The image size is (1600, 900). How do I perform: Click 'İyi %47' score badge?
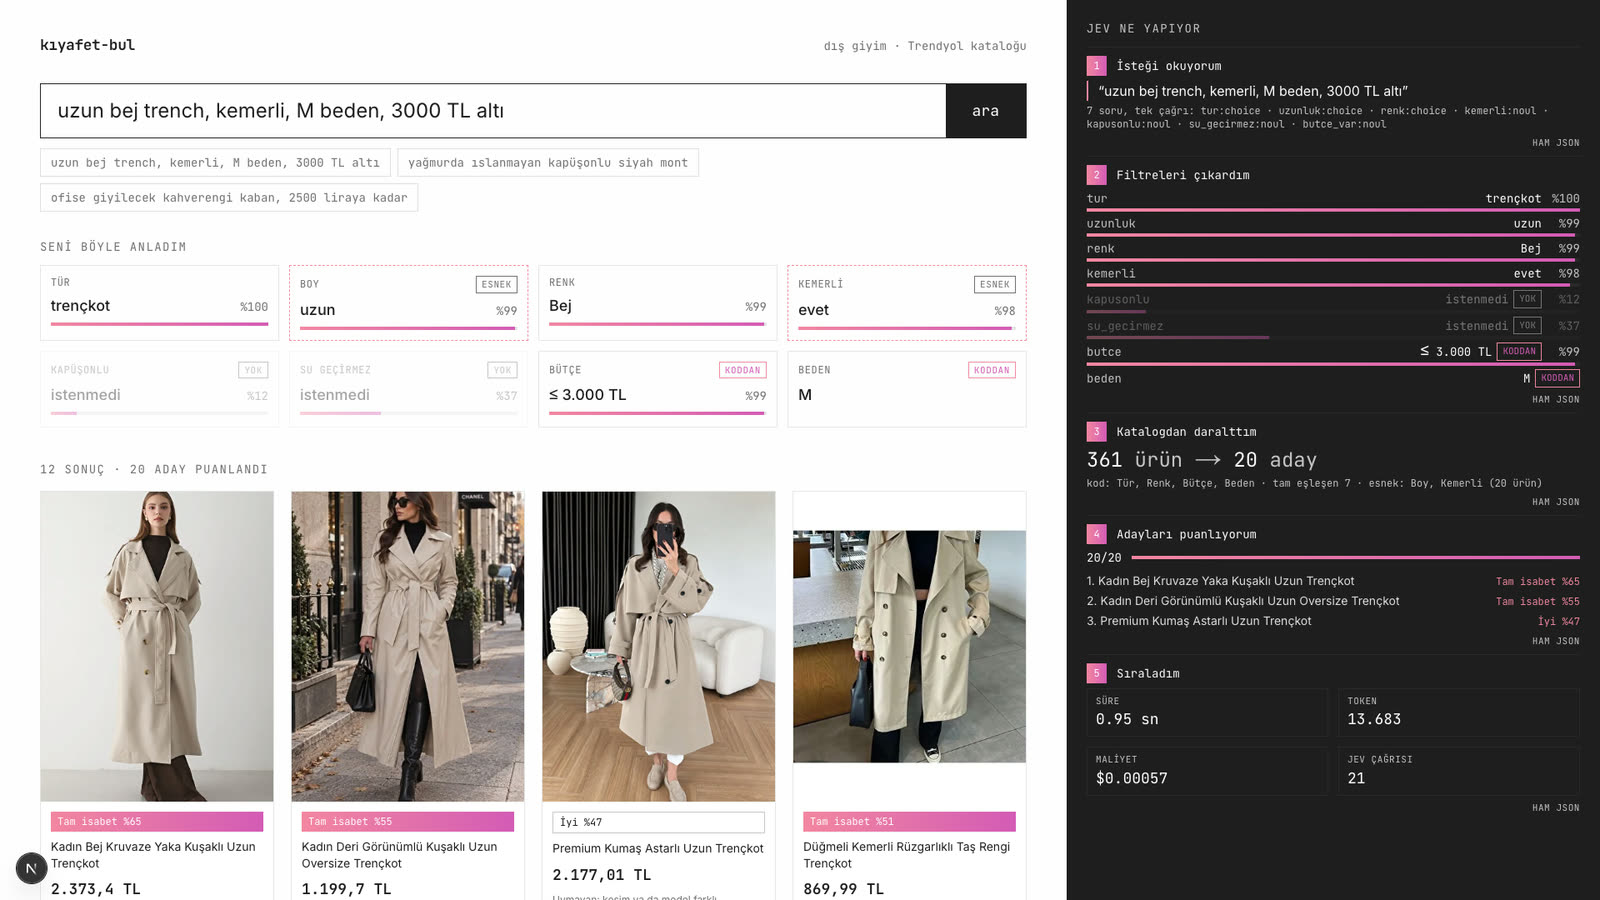pyautogui.click(x=658, y=822)
